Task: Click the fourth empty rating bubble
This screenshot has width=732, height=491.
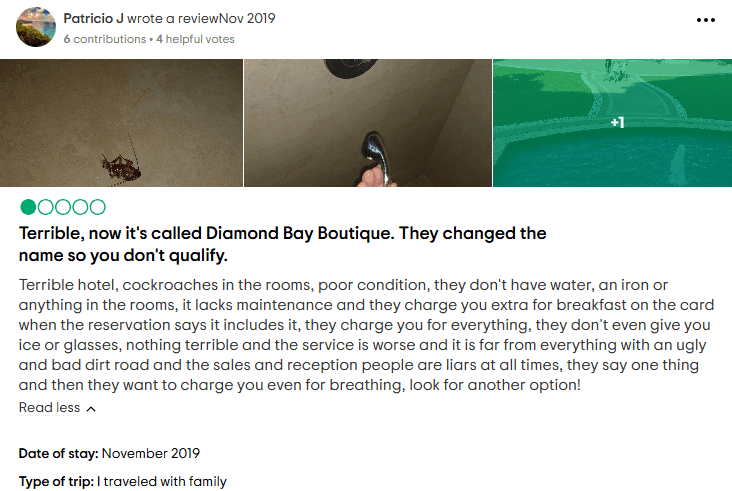Action: click(80, 207)
